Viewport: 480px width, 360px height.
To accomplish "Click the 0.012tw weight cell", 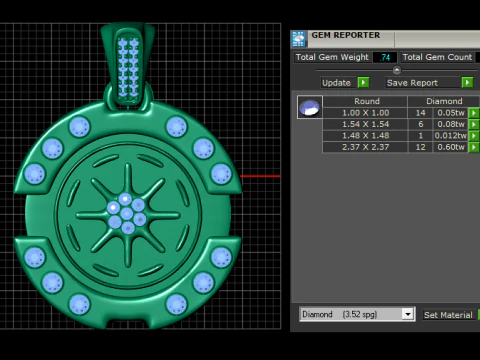I will pyautogui.click(x=451, y=136).
